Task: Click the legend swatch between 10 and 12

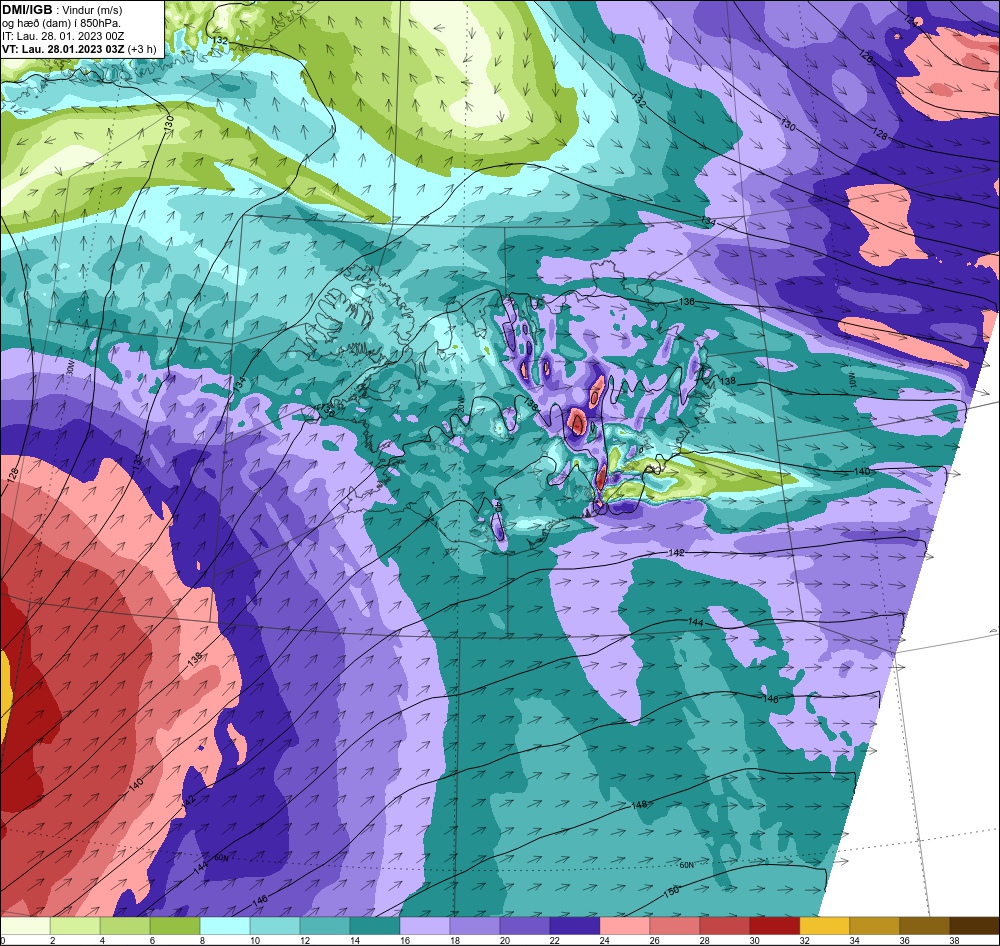Action: pos(275,926)
